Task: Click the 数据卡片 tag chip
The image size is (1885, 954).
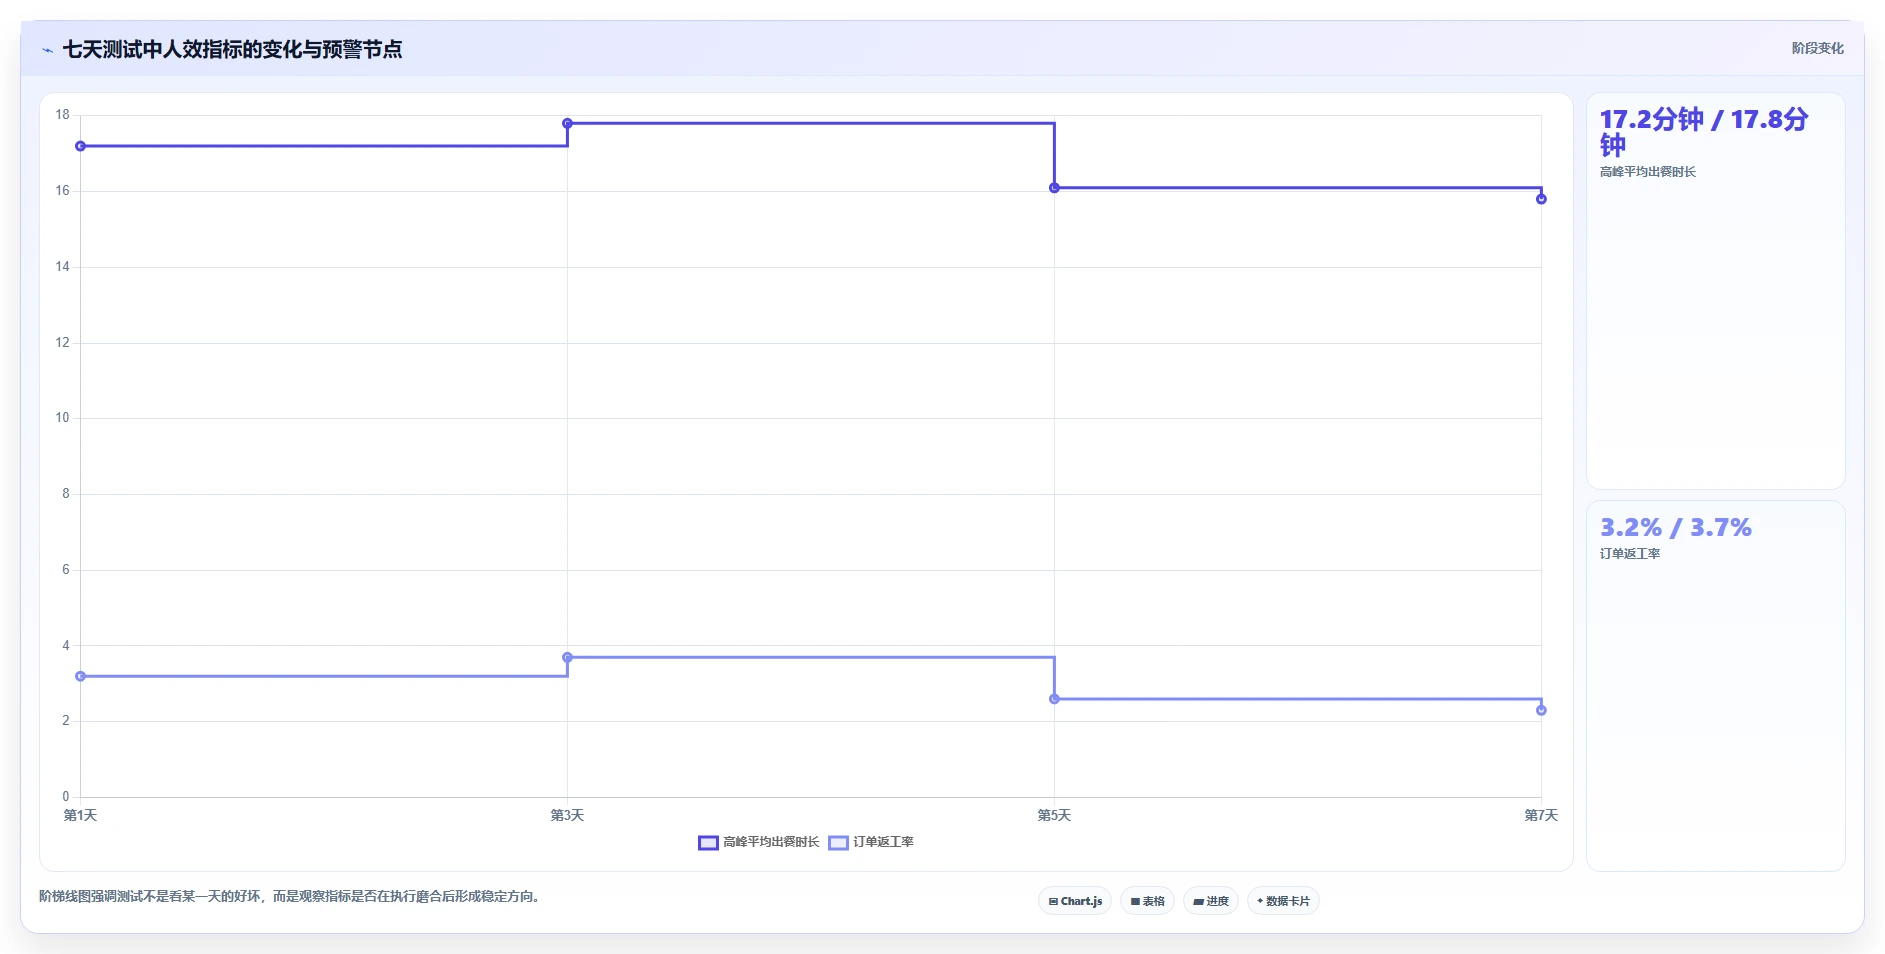Action: pos(1283,901)
